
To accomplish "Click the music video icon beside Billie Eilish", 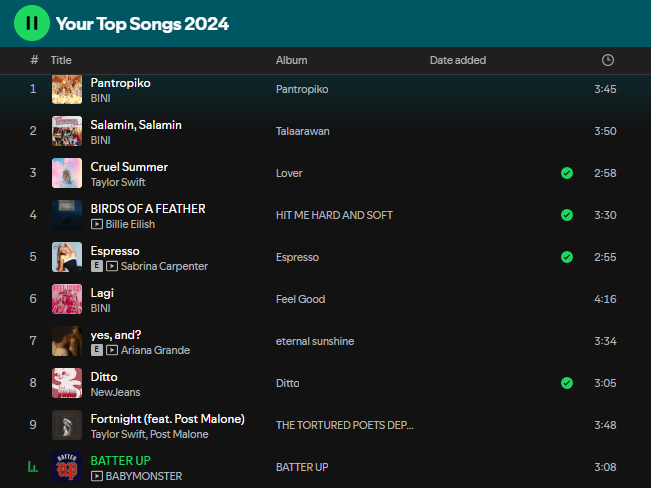I will 97,224.
